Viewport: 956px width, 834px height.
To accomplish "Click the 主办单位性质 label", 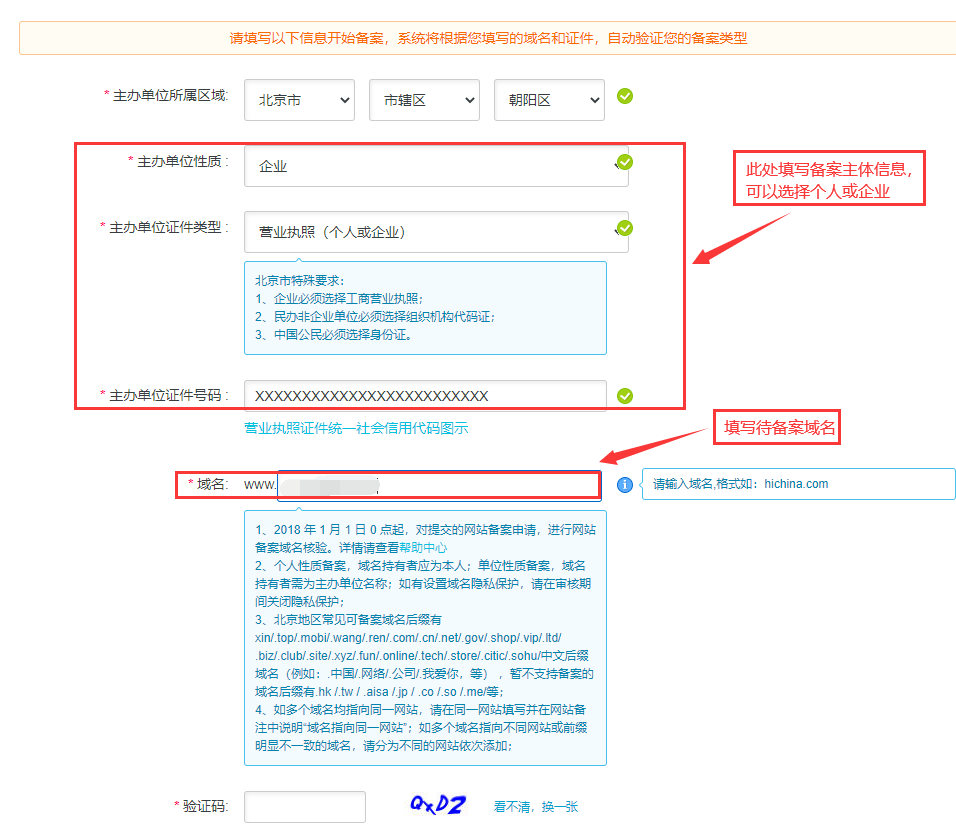I will [x=182, y=161].
